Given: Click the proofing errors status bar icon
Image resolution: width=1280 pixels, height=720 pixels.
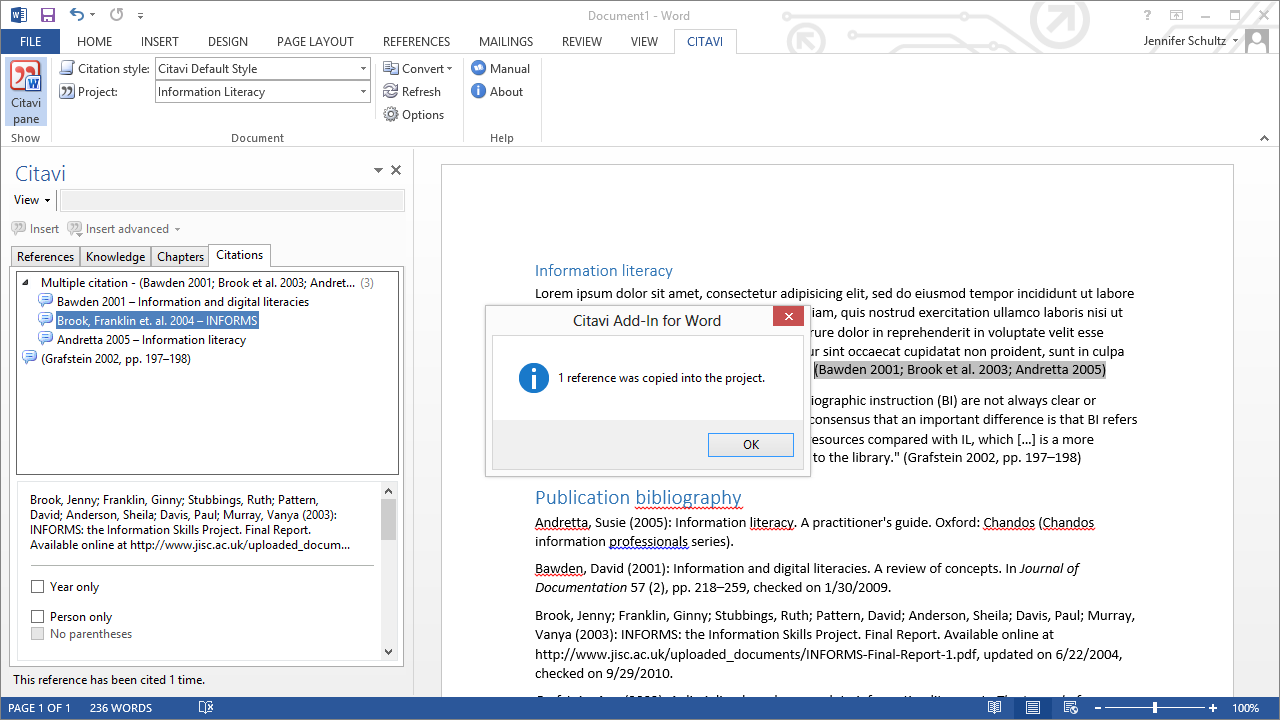Looking at the screenshot, I should coord(206,708).
